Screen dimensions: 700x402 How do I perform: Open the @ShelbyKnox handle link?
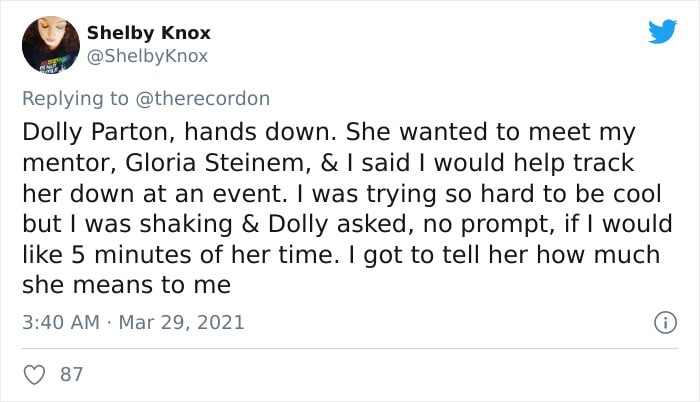tap(147, 56)
